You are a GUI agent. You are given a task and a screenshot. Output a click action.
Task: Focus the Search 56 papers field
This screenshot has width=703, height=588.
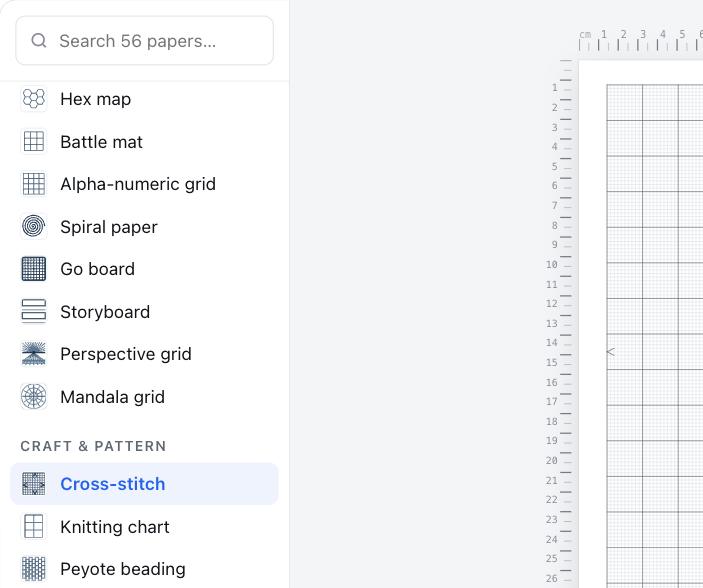pos(144,40)
